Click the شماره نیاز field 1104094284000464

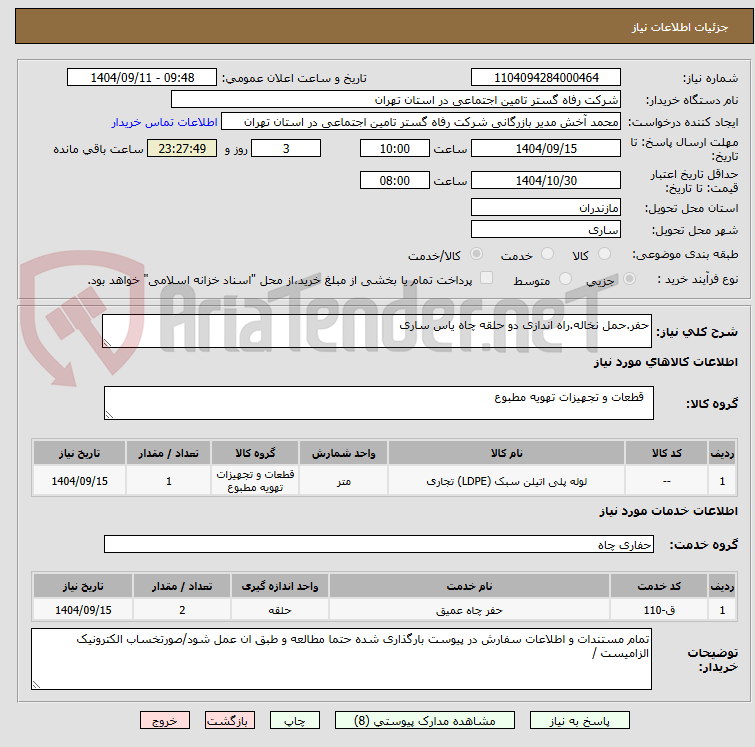click(546, 78)
